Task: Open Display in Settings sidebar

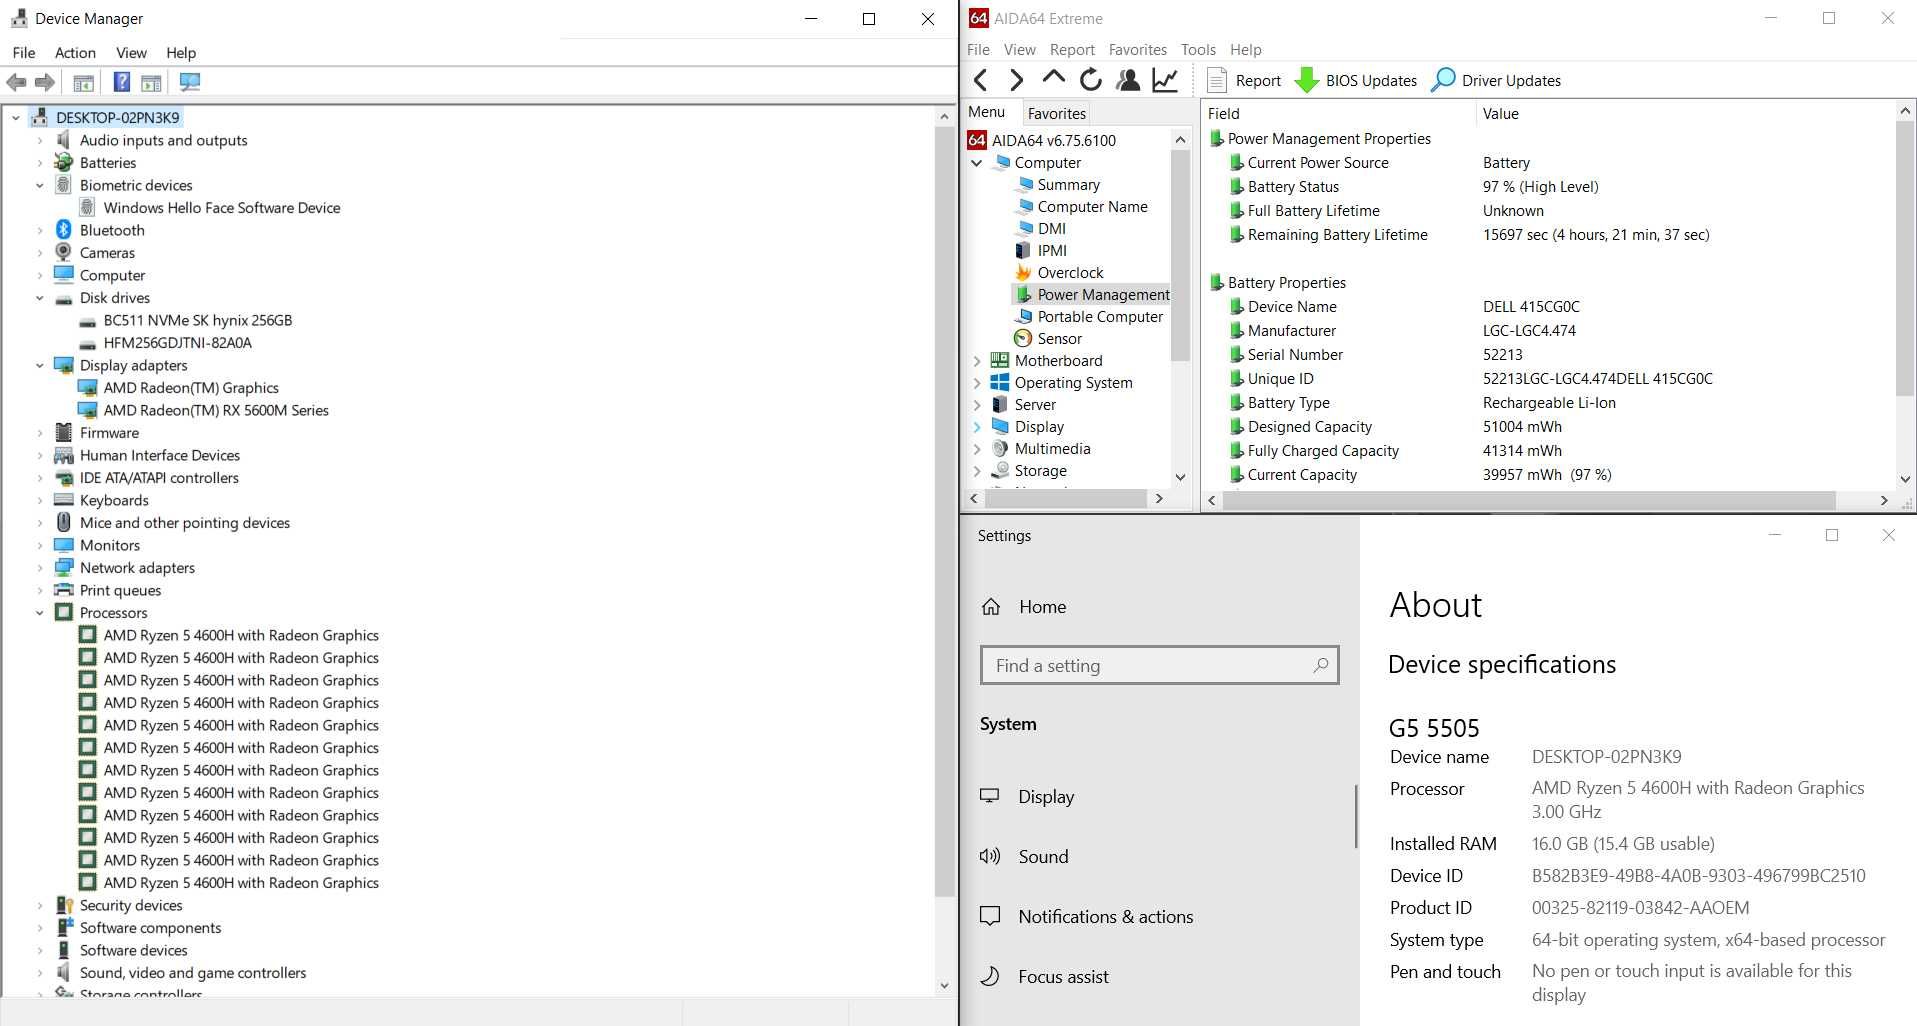Action: coord(1046,797)
